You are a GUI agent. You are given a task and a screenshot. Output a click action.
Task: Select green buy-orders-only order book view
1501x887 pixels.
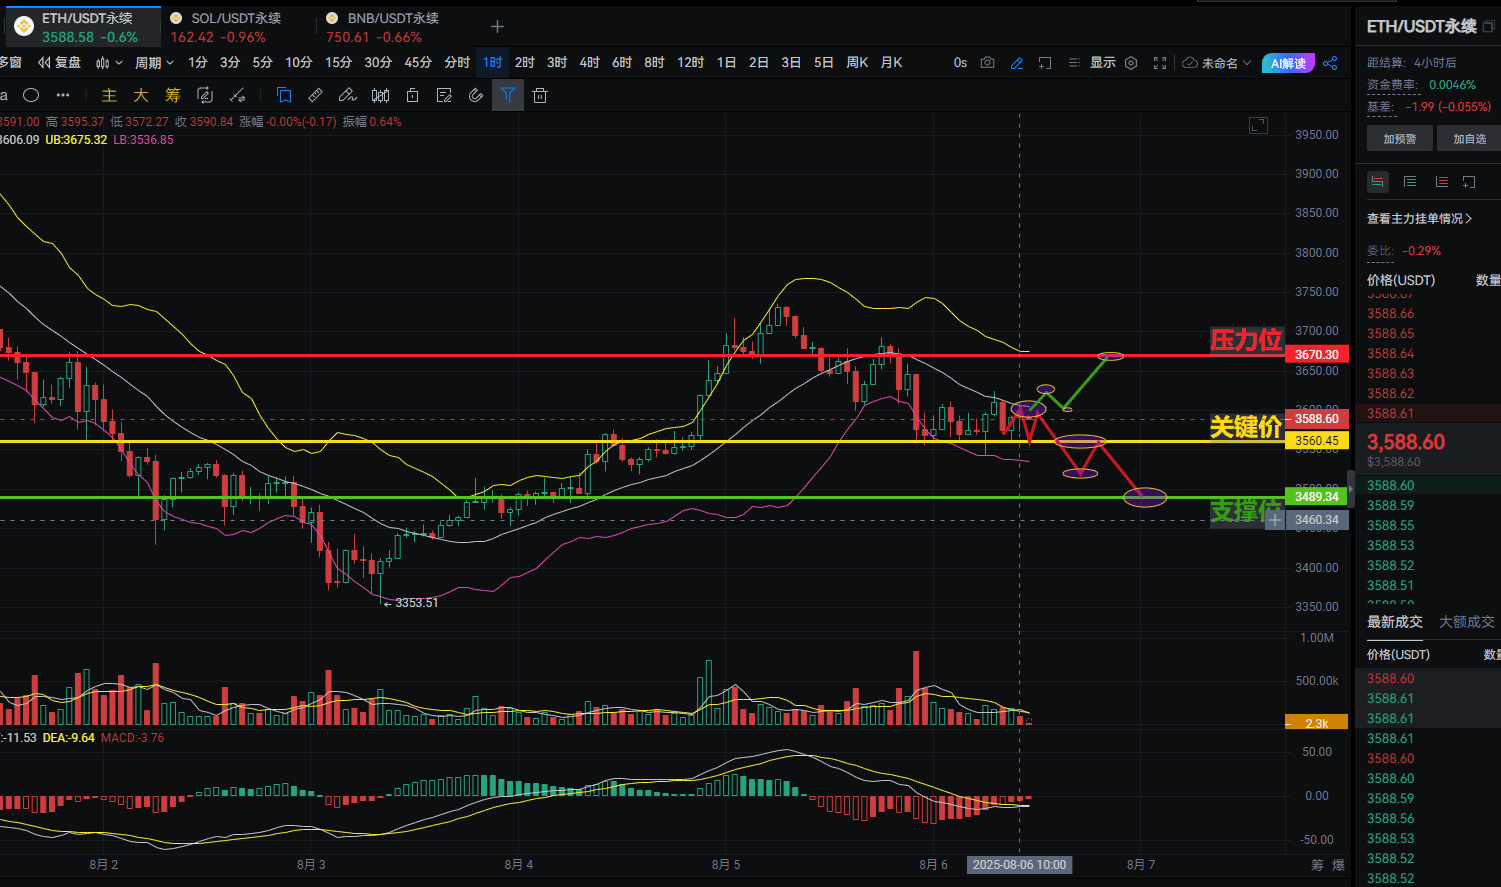1410,182
